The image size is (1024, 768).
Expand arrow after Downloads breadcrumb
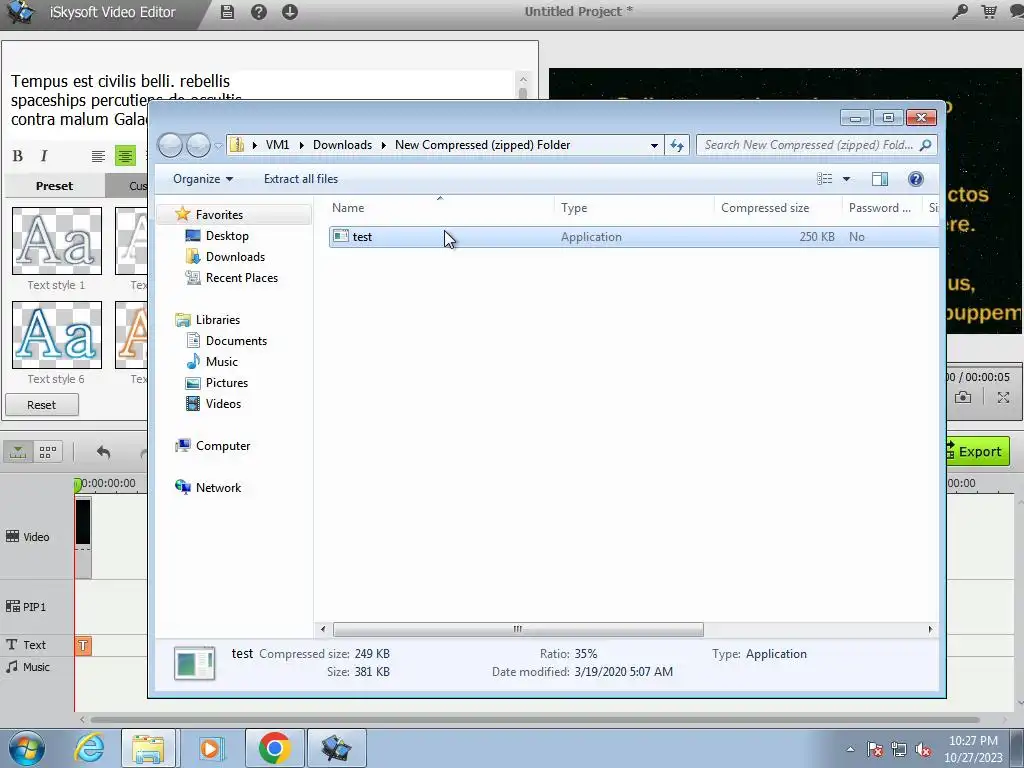[384, 145]
